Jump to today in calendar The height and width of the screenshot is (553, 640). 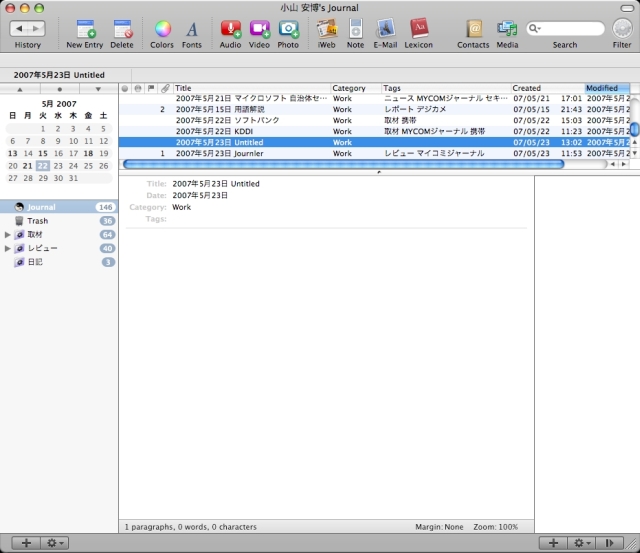pos(60,89)
